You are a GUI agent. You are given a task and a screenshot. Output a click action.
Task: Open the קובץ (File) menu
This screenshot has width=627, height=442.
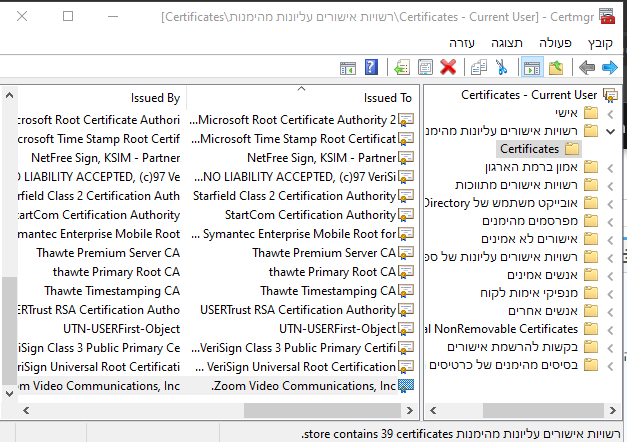(x=600, y=43)
